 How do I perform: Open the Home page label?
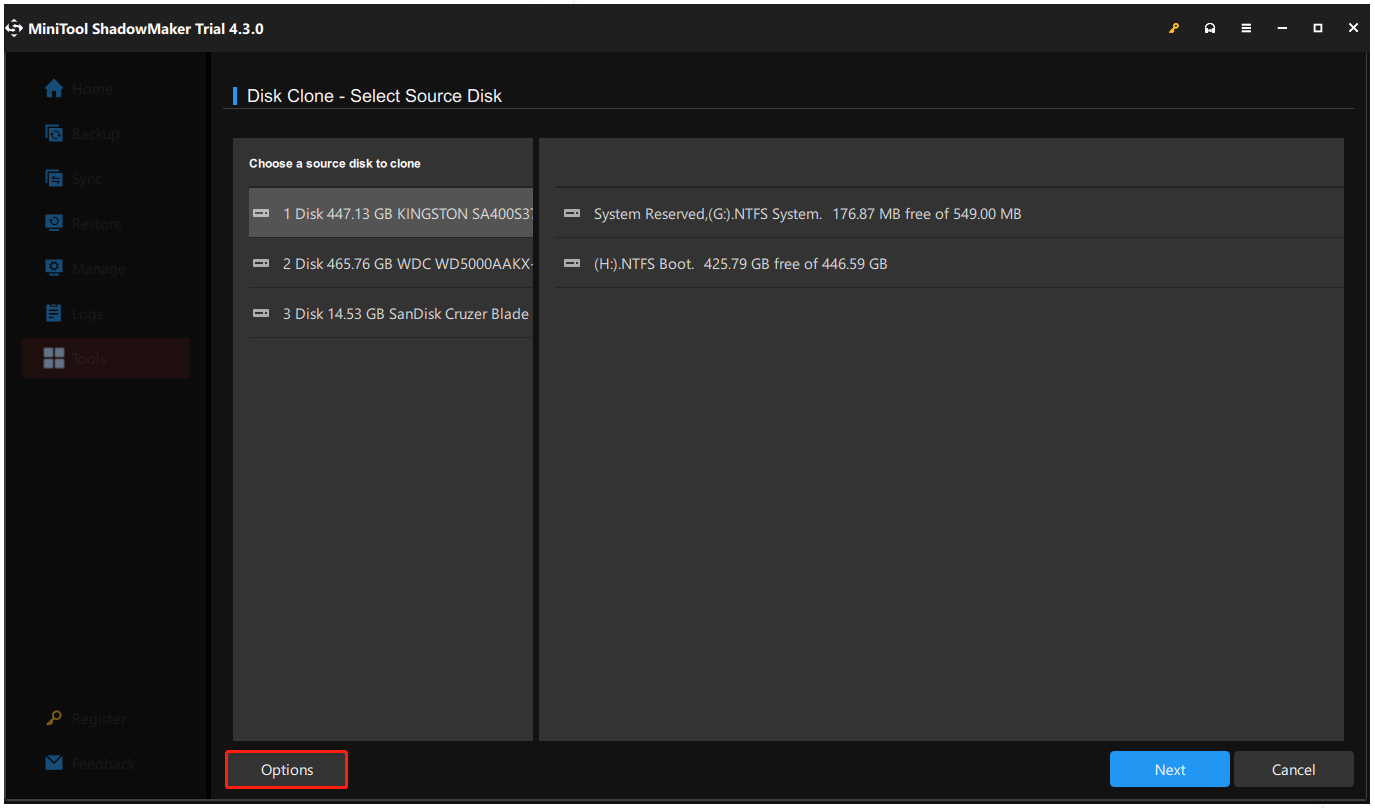pyautogui.click(x=92, y=89)
